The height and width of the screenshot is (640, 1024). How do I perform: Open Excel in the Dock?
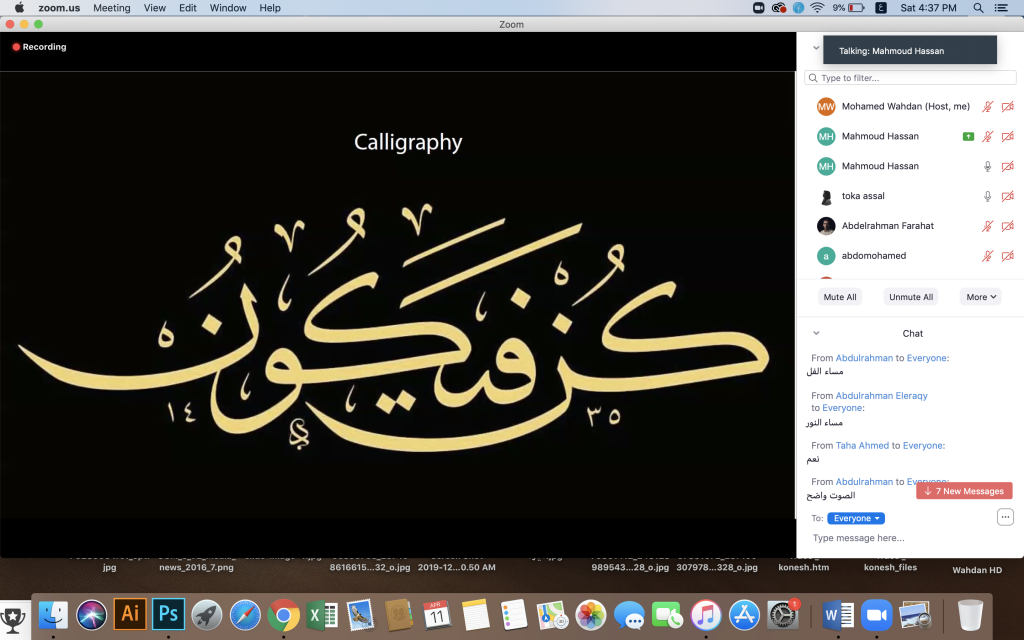[322, 615]
